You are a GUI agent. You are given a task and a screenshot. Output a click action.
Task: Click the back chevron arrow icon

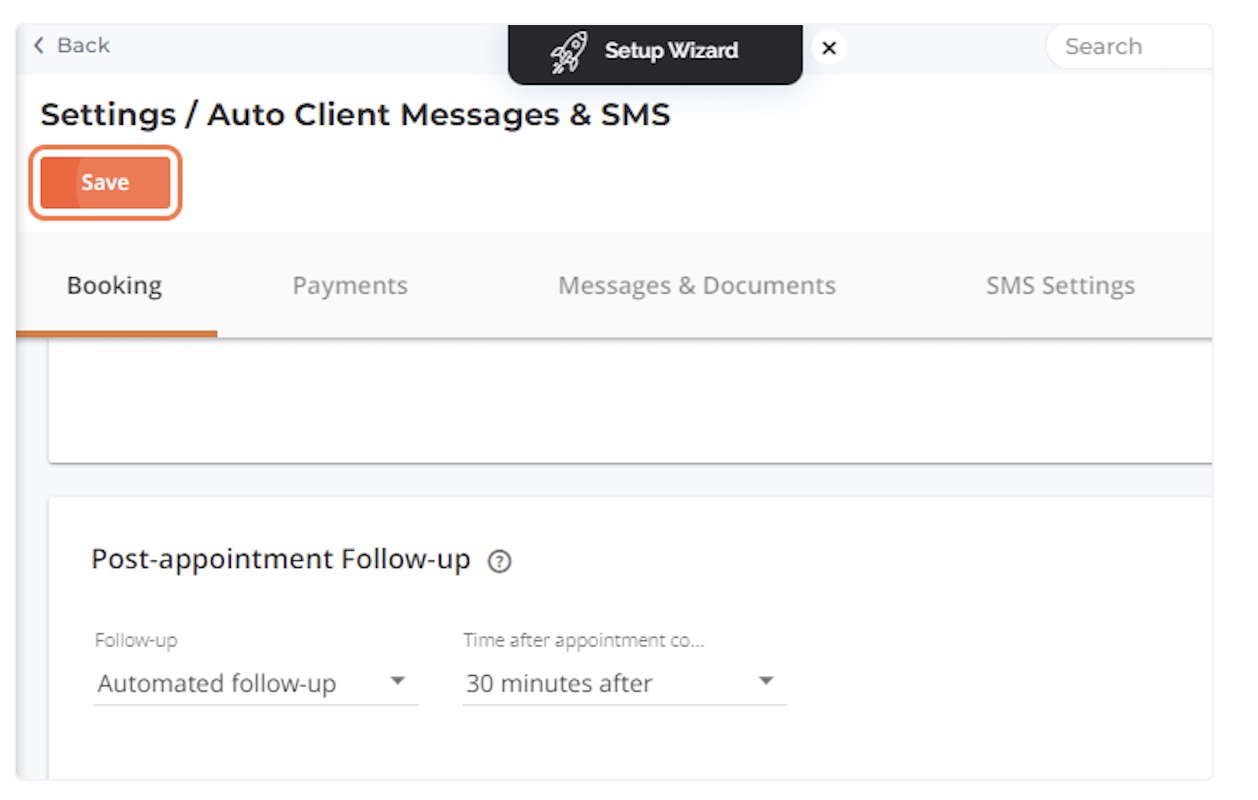point(39,45)
